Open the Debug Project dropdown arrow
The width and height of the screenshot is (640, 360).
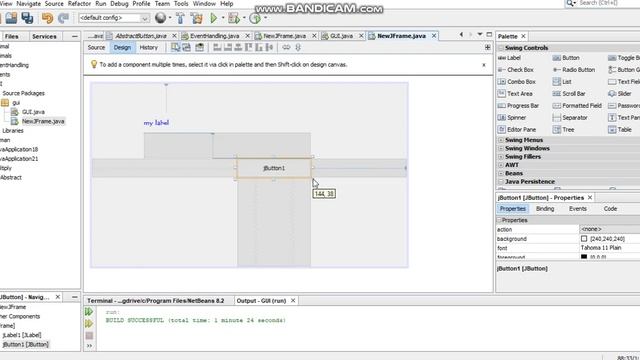pyautogui.click(x=244, y=18)
